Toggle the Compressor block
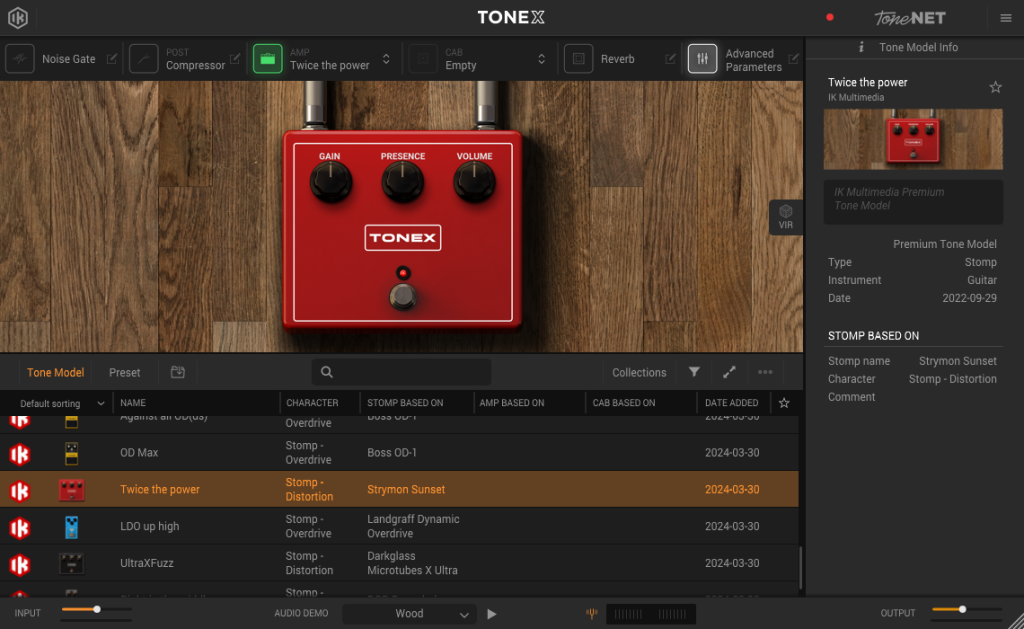 [144, 59]
